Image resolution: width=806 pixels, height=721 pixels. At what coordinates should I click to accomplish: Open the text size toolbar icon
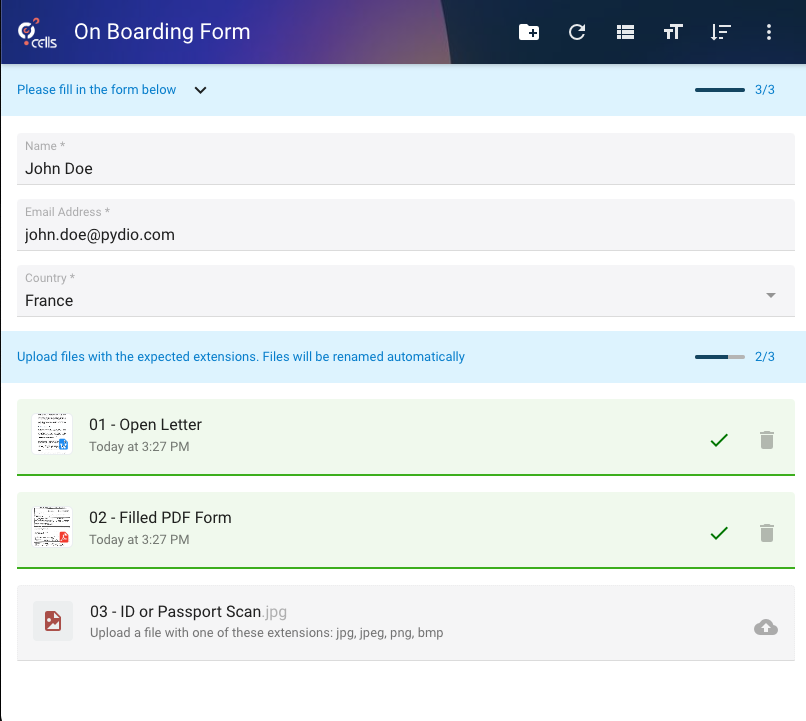(673, 32)
